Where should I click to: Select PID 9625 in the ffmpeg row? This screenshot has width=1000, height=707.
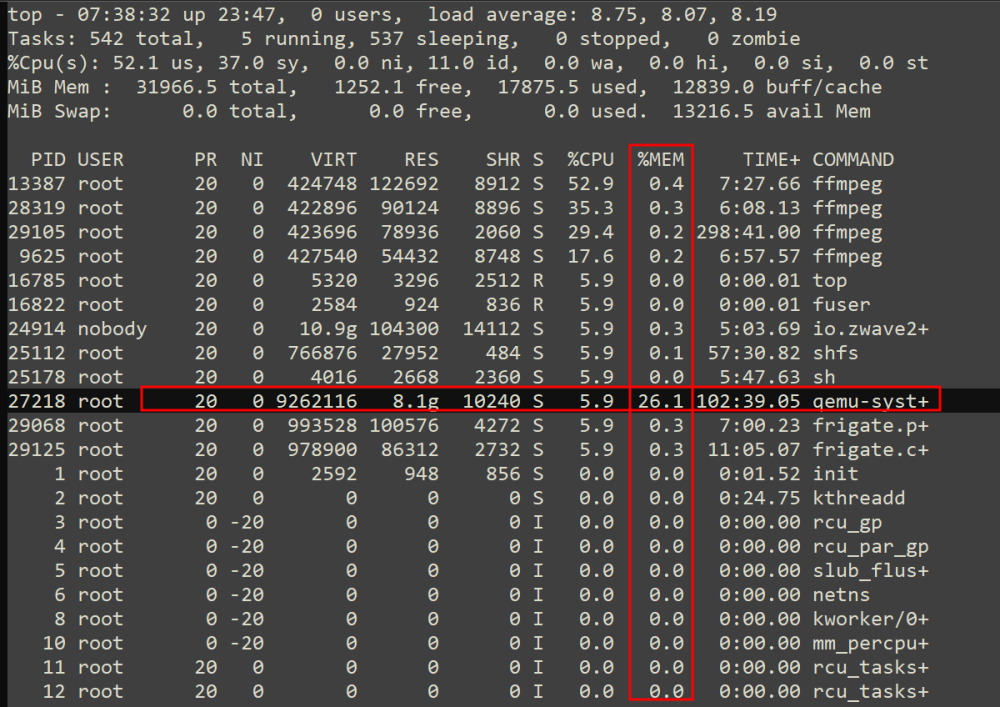point(42,256)
